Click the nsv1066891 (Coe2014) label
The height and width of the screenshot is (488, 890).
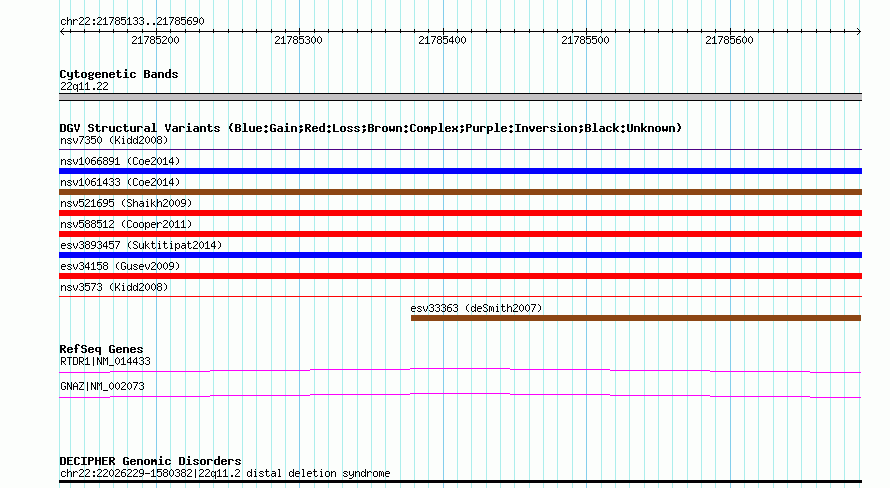[120, 161]
